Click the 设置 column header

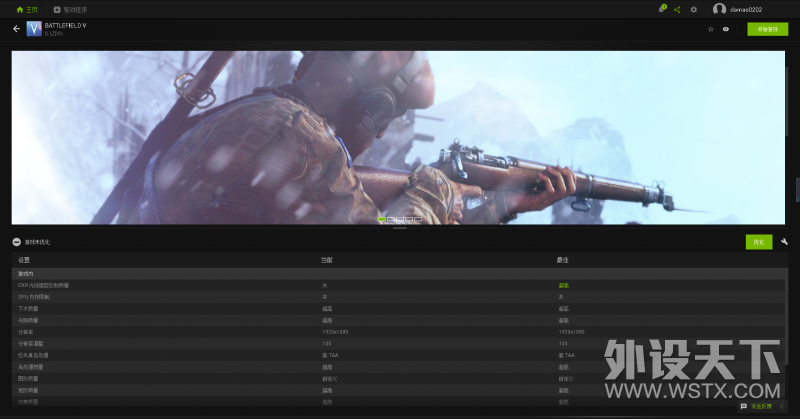[x=24, y=260]
